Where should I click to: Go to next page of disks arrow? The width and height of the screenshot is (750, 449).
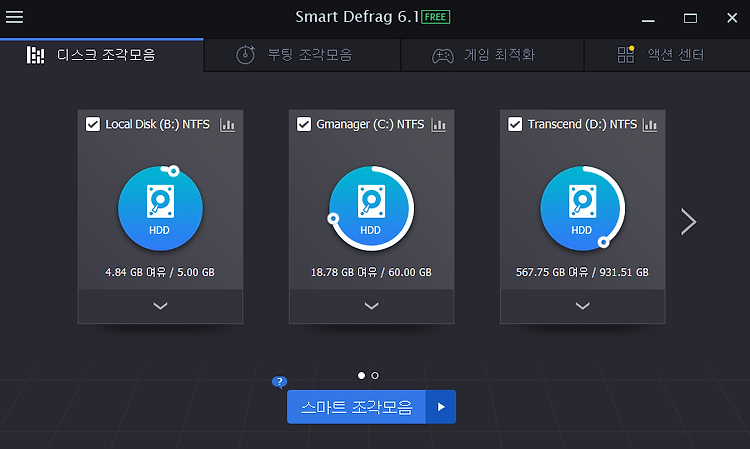688,221
